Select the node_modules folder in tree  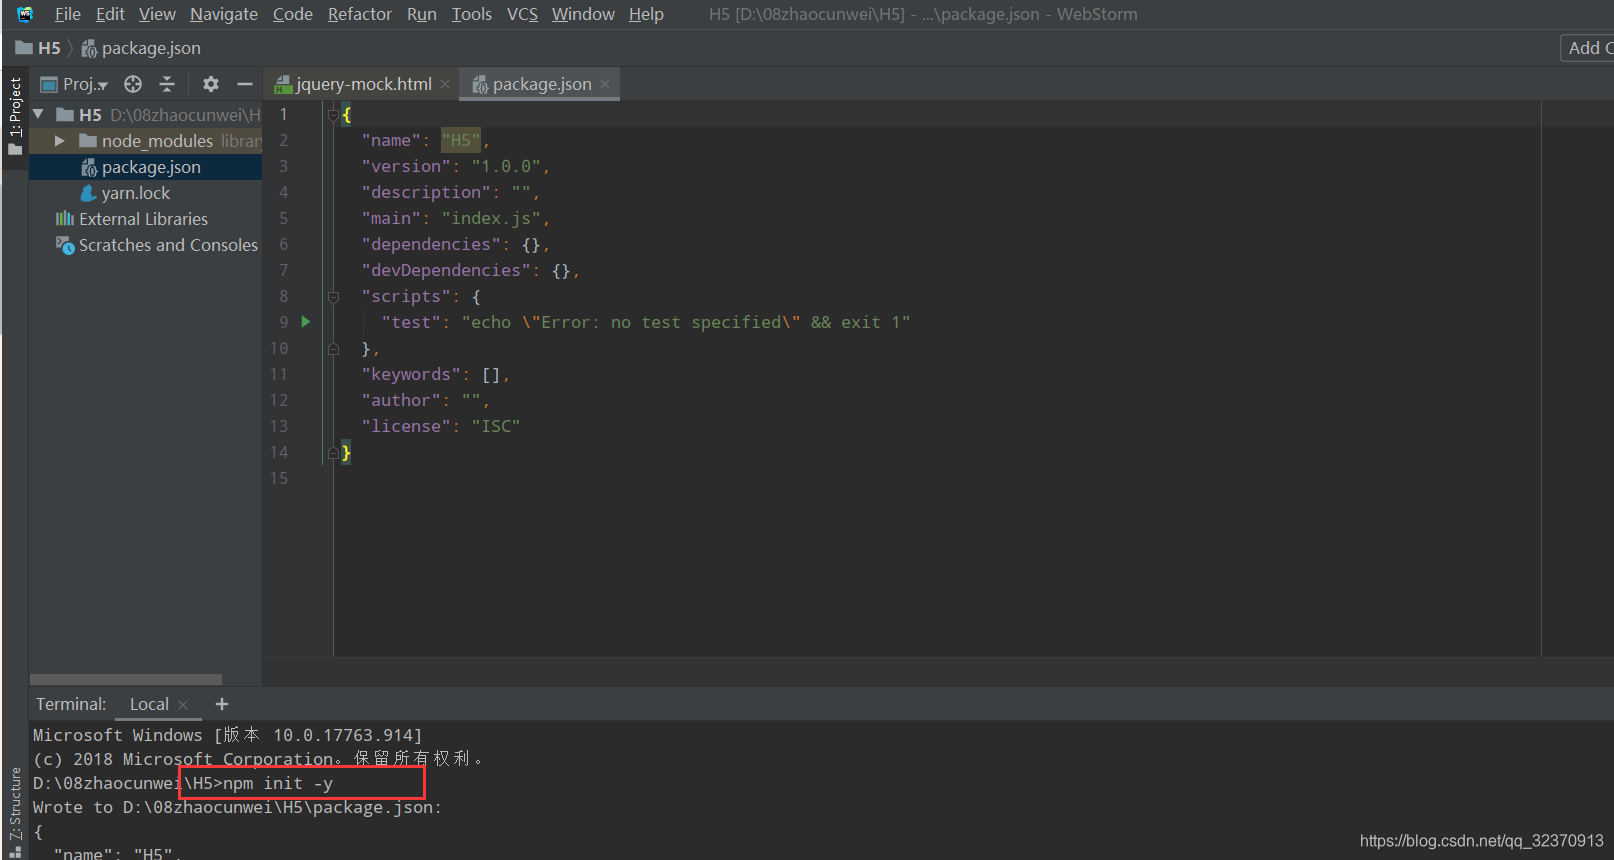(x=146, y=140)
